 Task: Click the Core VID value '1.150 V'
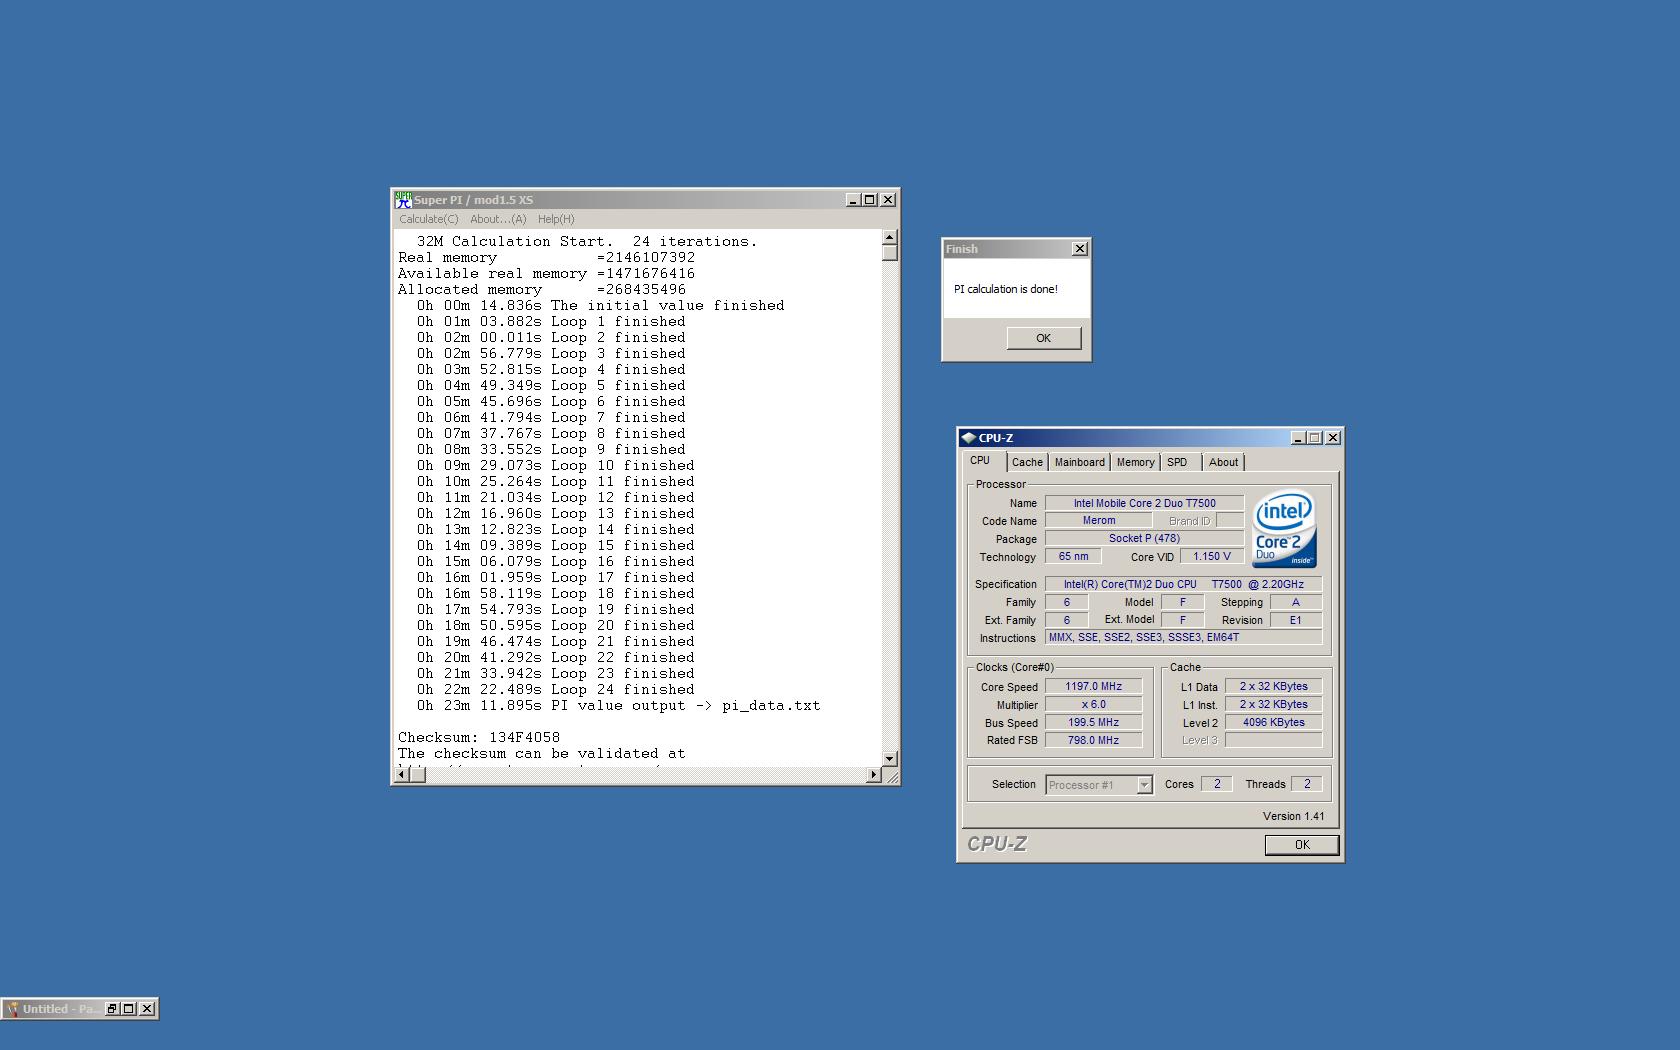coord(1212,556)
